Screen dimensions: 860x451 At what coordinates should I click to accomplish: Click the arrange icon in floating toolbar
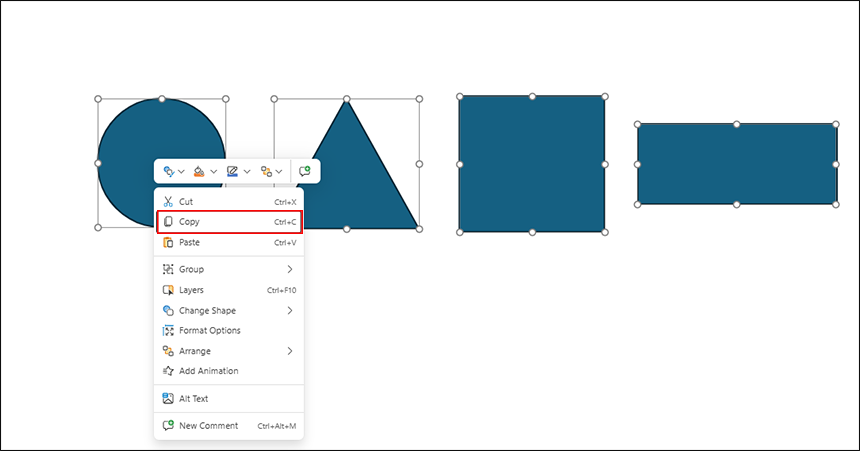pos(265,172)
